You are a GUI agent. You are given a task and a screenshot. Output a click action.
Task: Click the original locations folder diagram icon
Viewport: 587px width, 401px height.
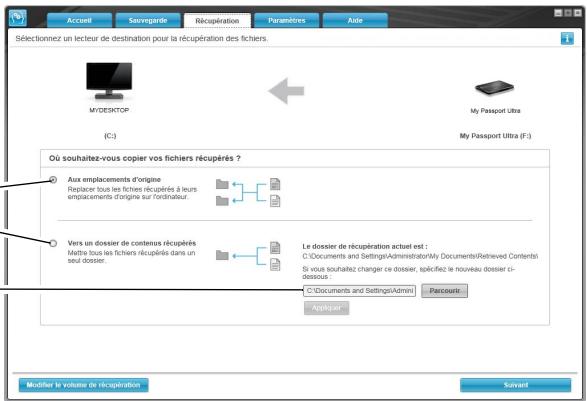(x=248, y=193)
